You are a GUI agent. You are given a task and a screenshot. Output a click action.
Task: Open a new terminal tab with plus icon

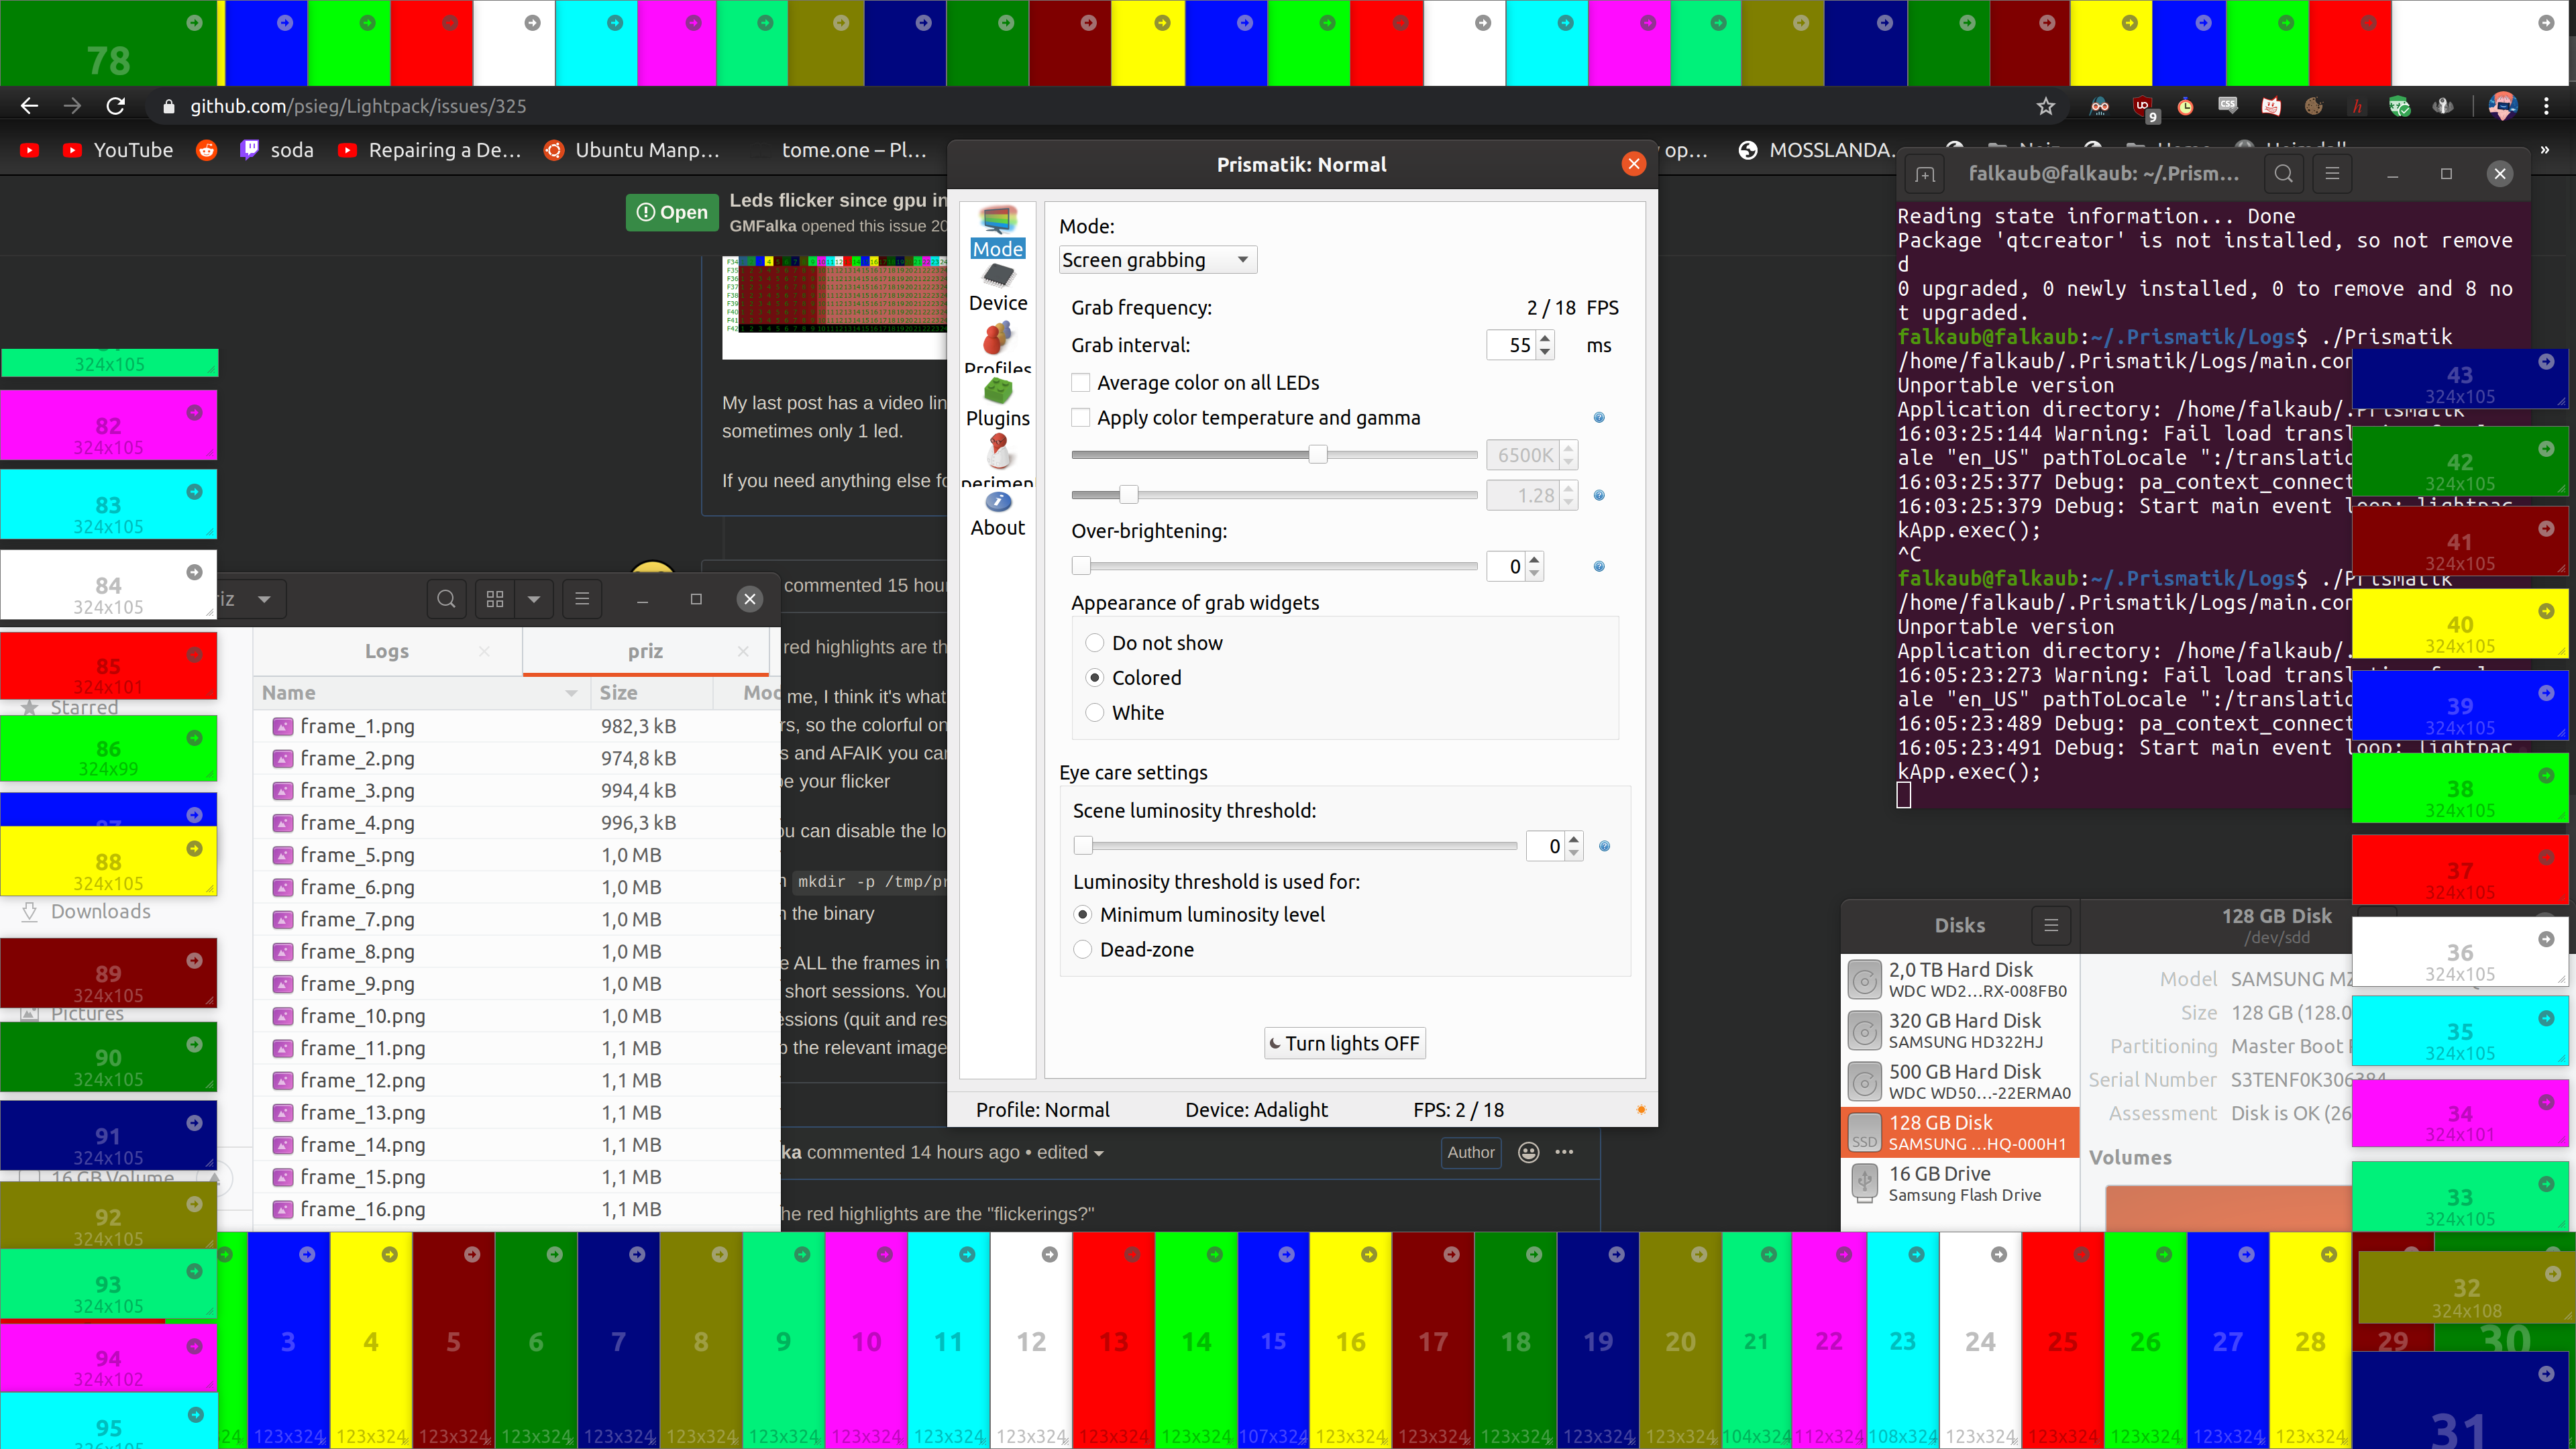[1923, 173]
